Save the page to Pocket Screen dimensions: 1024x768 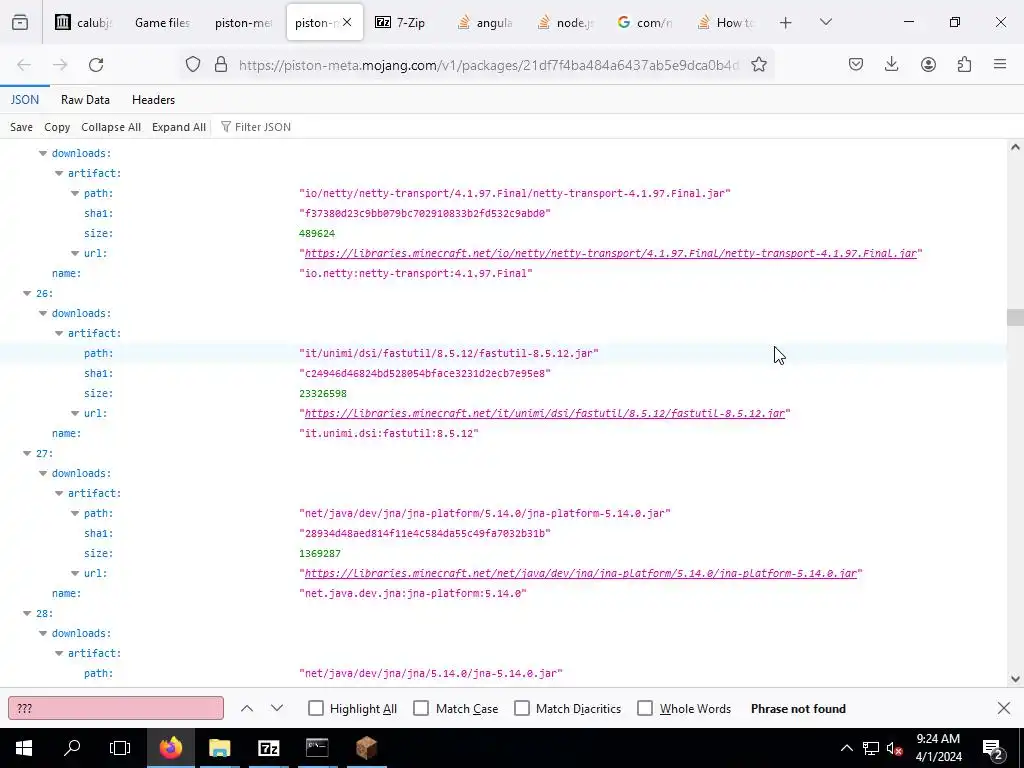pos(856,65)
